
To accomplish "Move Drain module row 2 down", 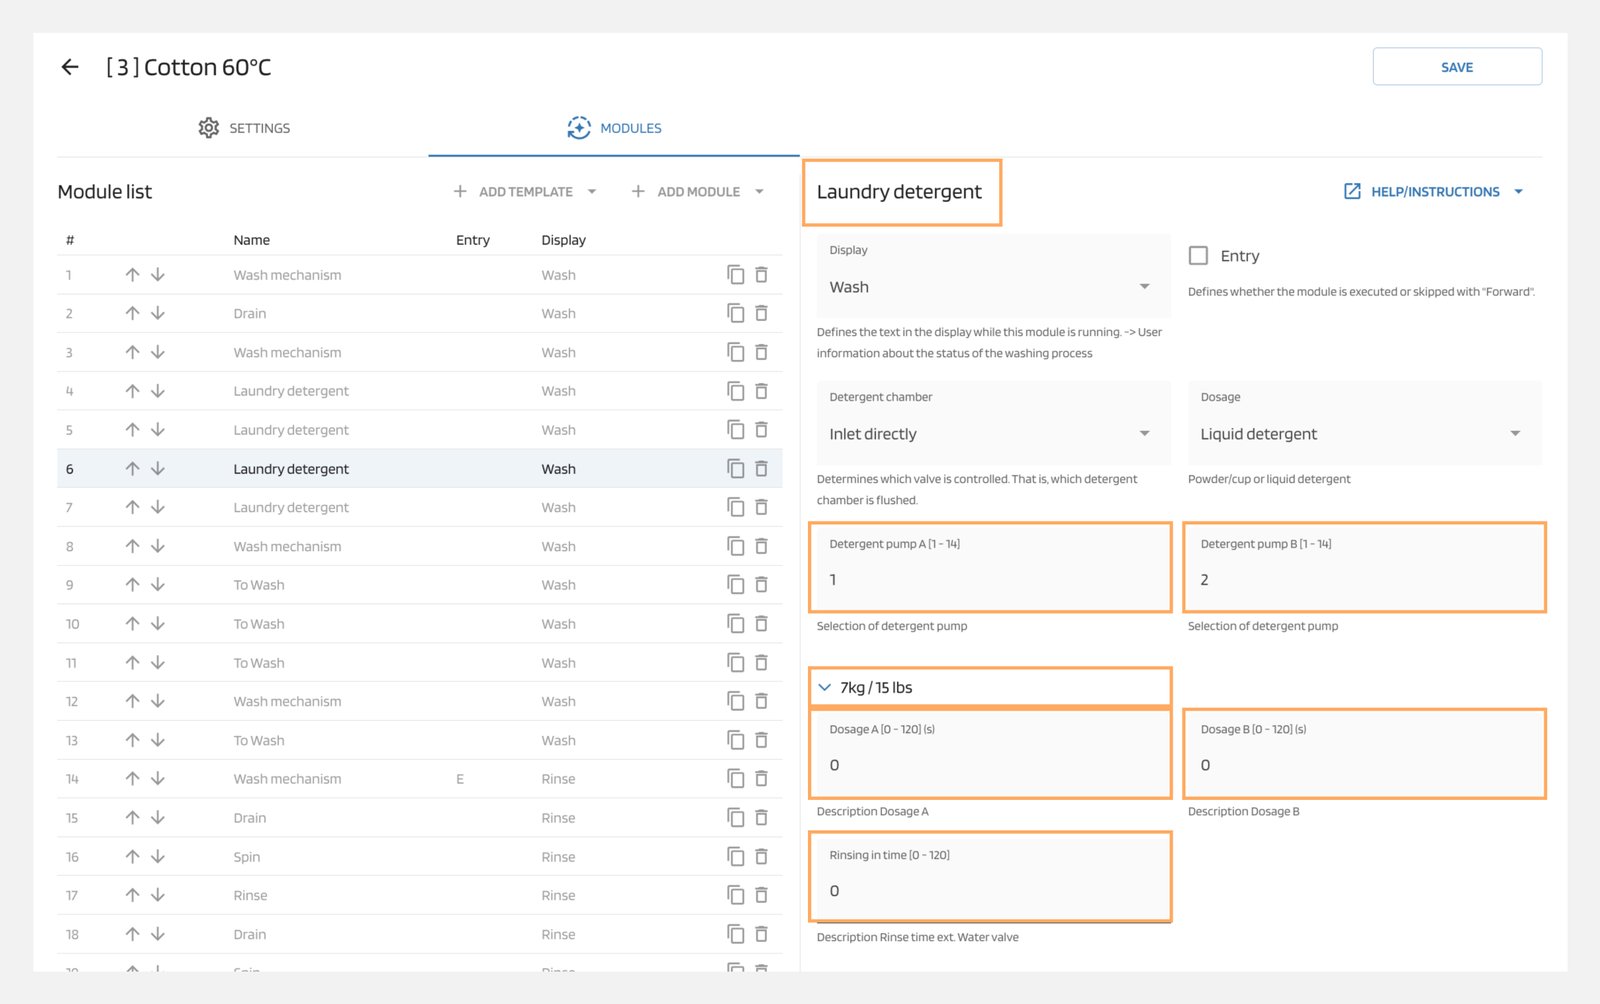I will [x=158, y=313].
